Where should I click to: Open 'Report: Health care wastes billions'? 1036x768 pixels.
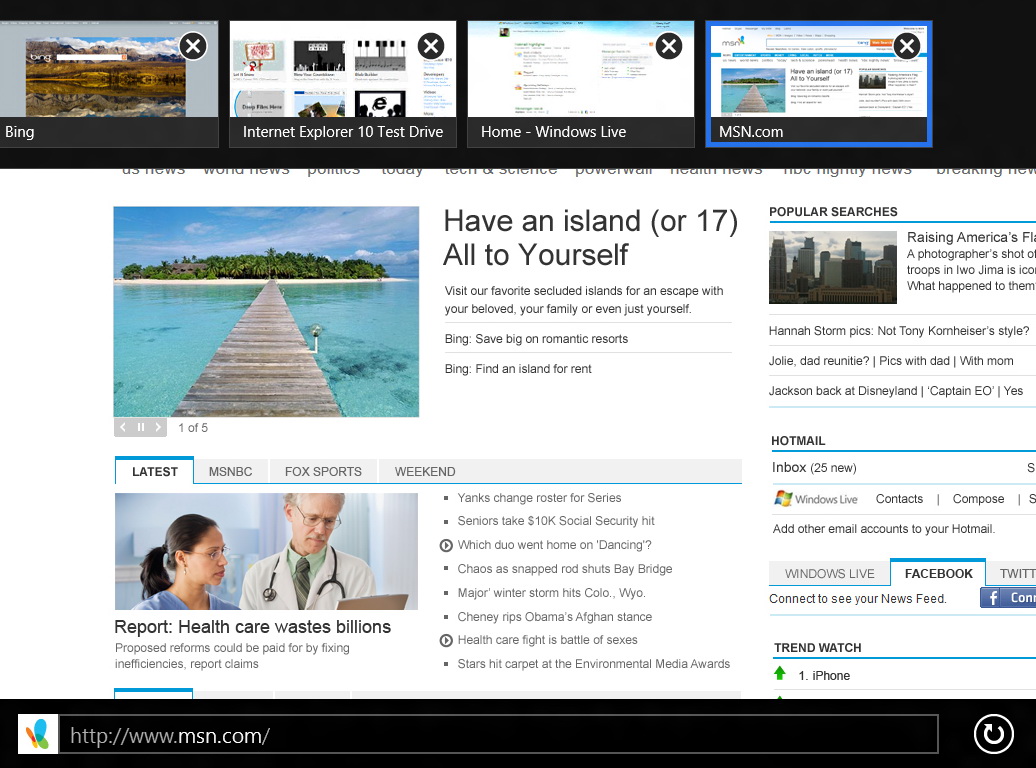(x=252, y=627)
